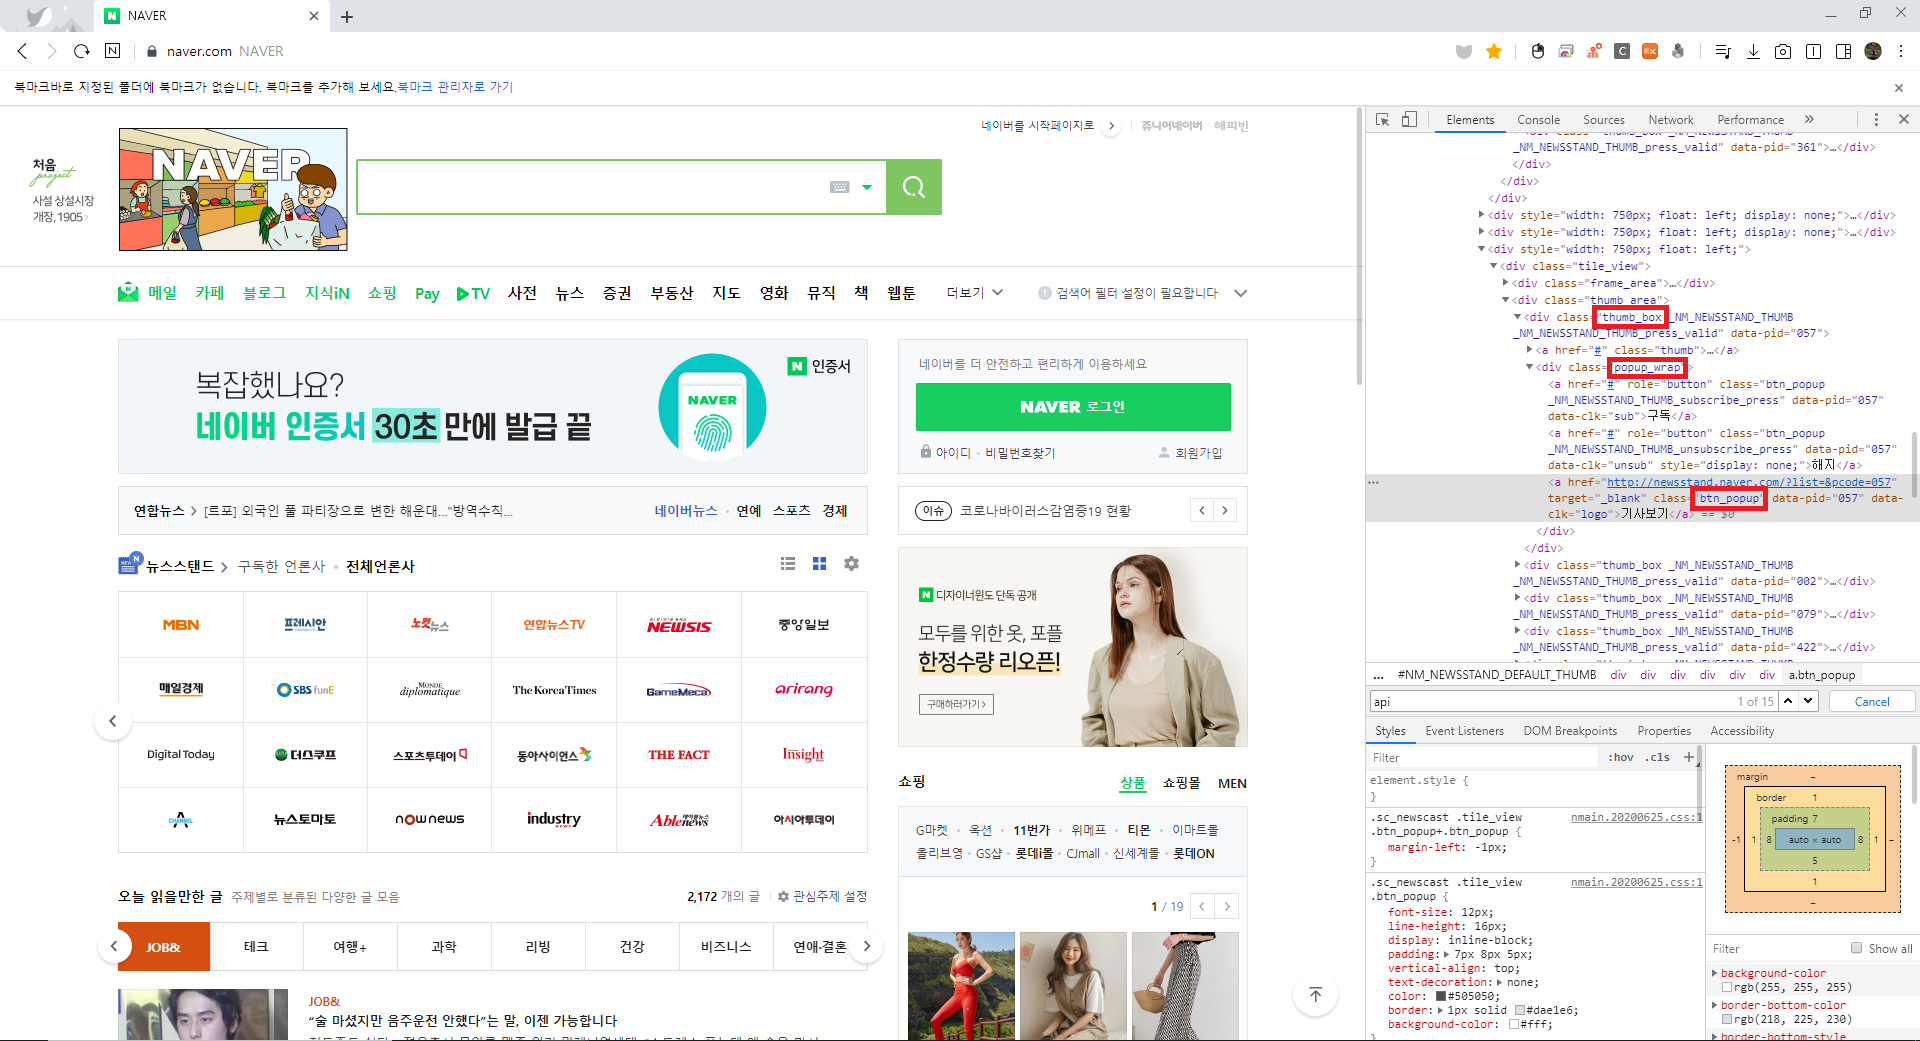Jump to next search result arrow
The image size is (1920, 1041).
1808,701
